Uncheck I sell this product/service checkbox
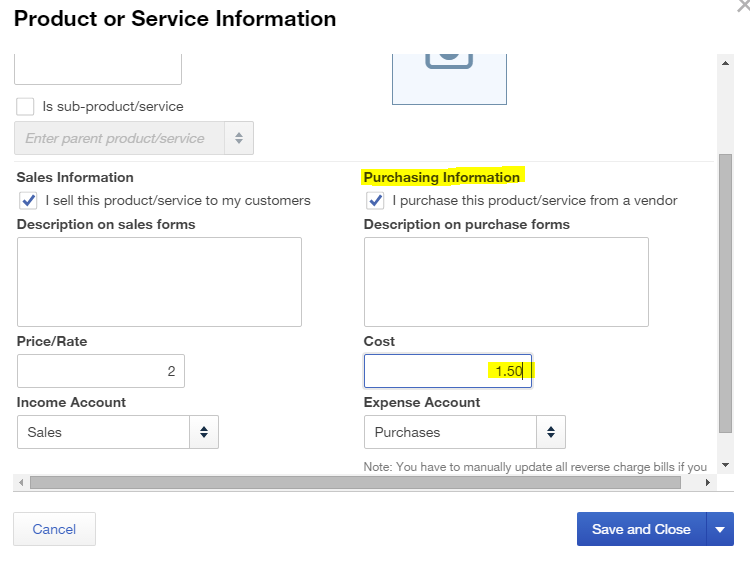Image resolution: width=750 pixels, height=562 pixels. pos(28,200)
